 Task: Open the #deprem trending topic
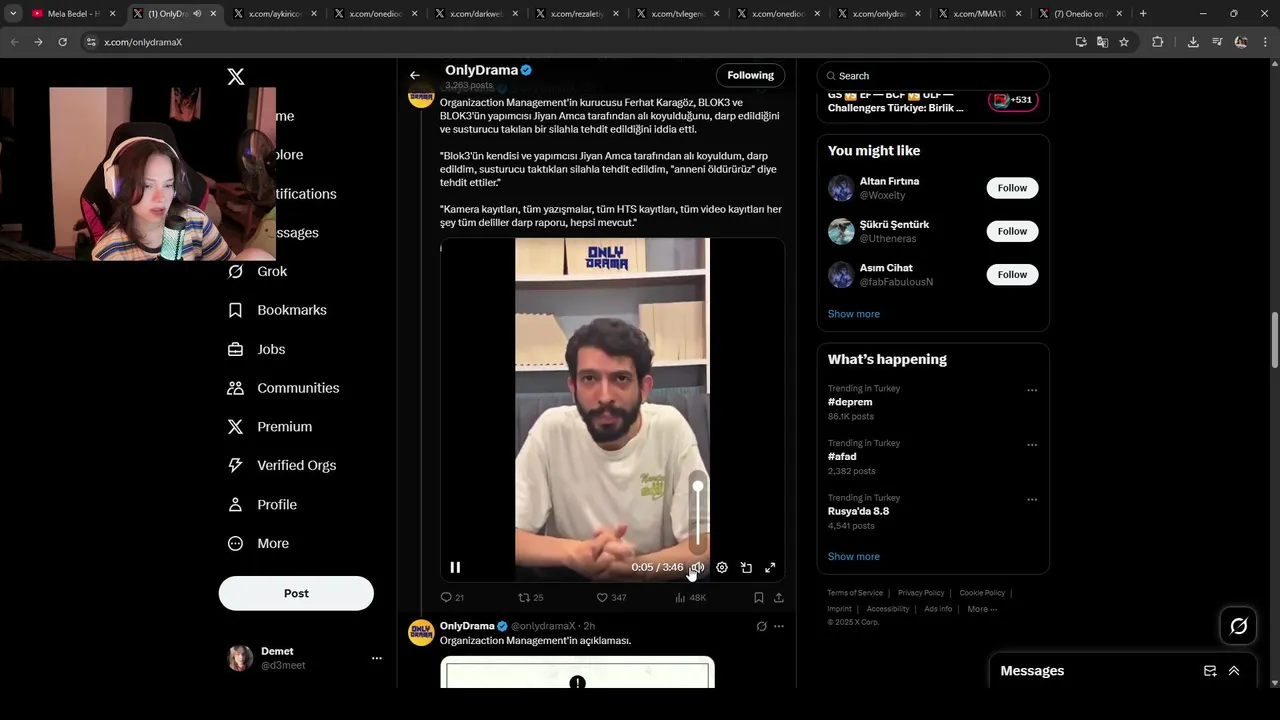[x=850, y=402]
